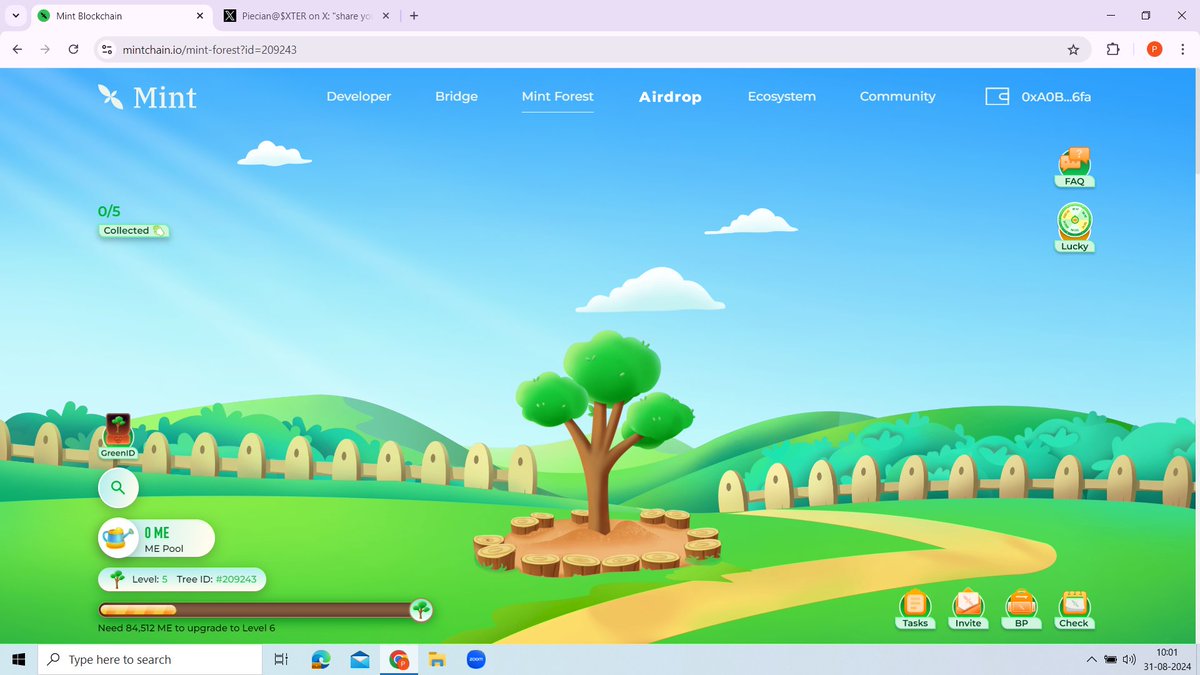Open the FAQ icon

[x=1074, y=167]
